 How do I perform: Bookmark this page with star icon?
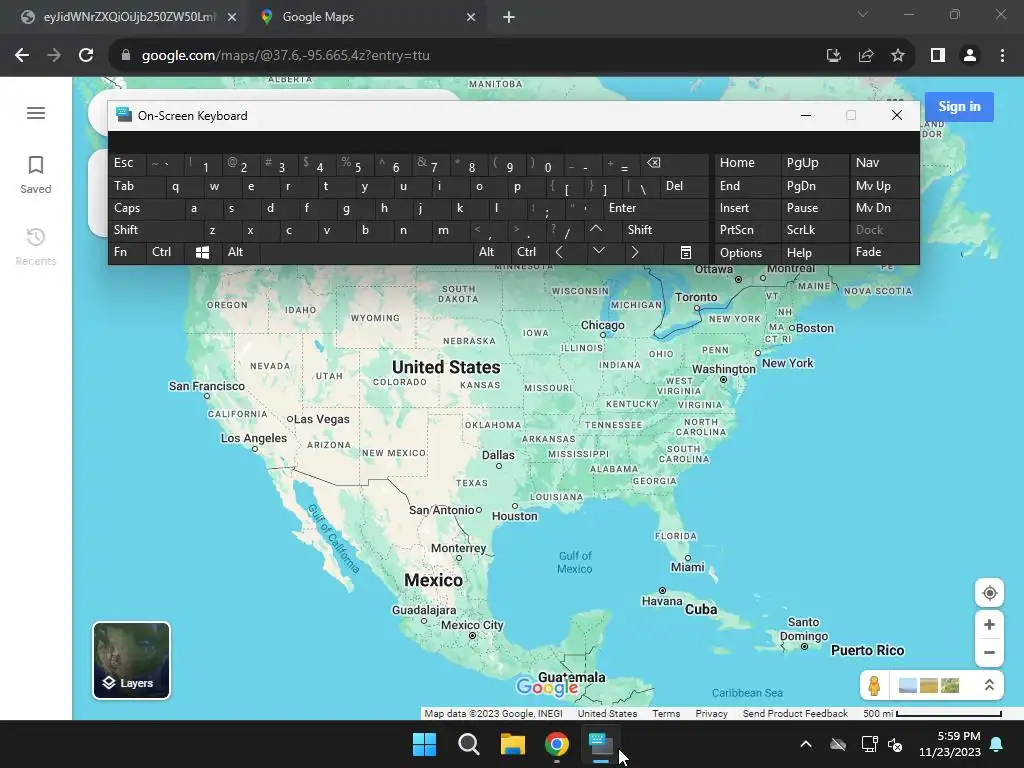click(898, 56)
